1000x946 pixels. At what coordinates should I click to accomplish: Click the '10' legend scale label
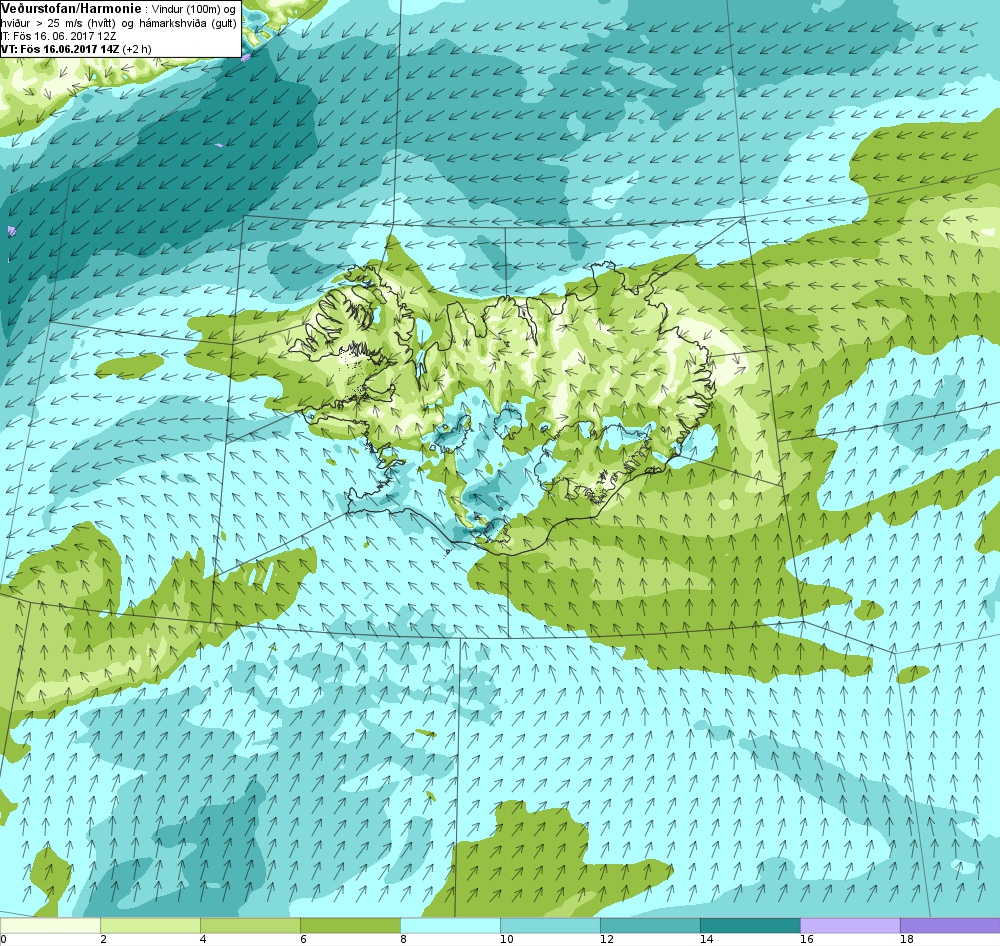tap(506, 939)
